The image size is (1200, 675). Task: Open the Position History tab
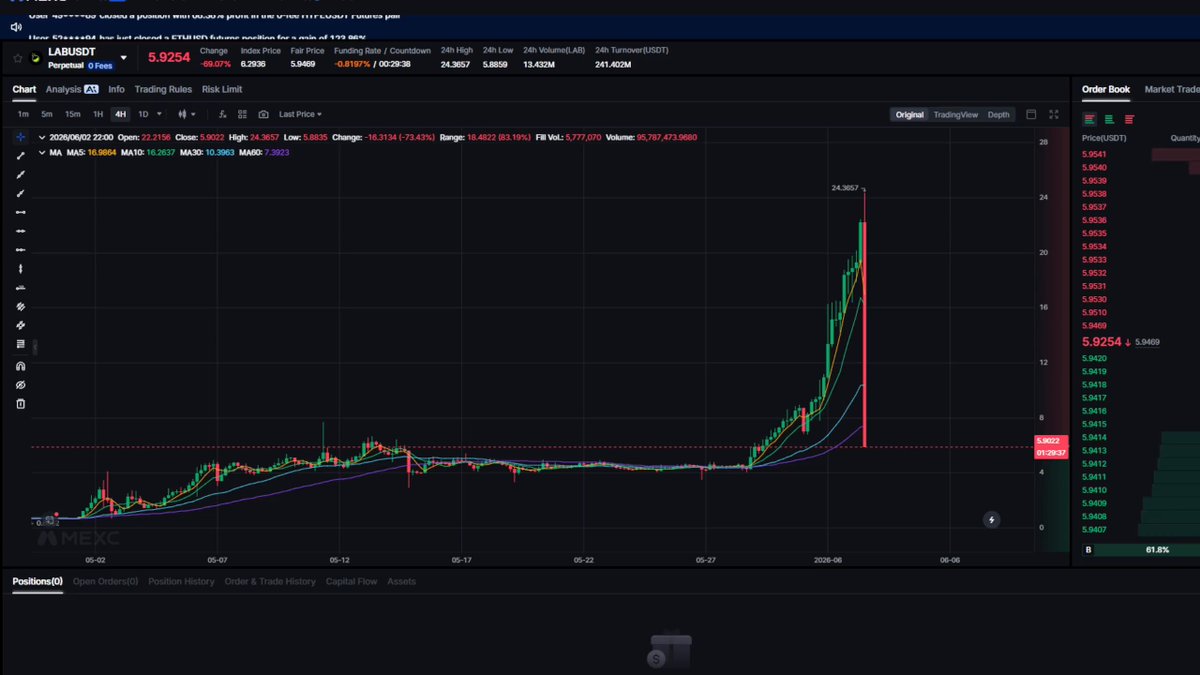coord(181,581)
